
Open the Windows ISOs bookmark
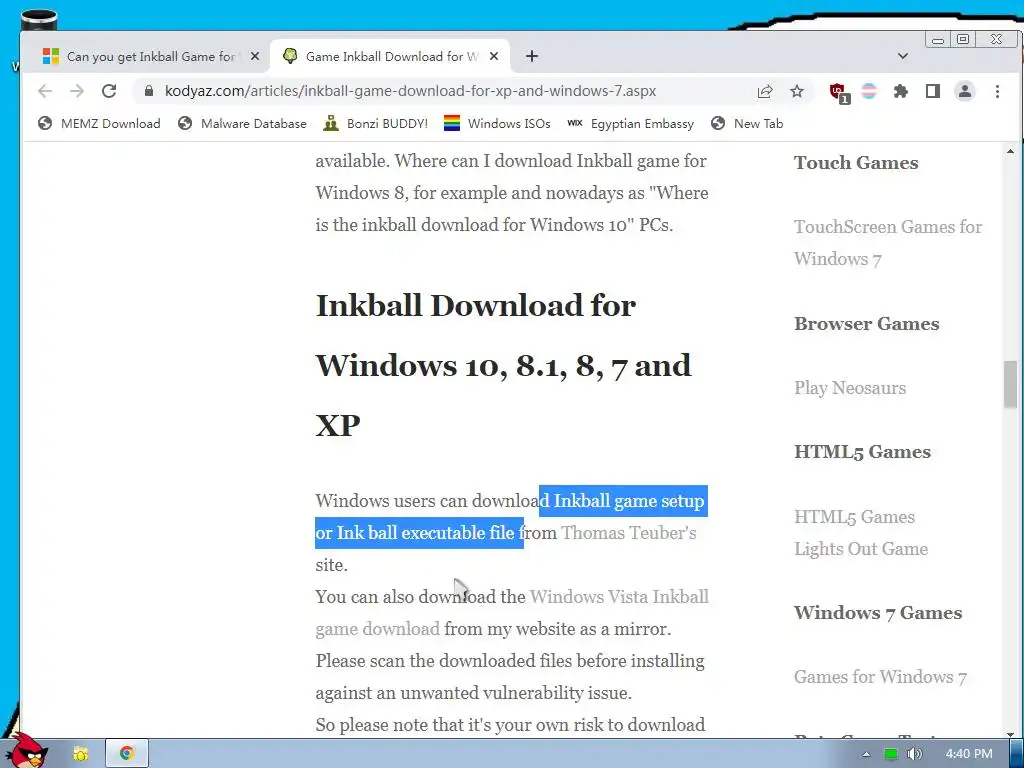point(497,123)
